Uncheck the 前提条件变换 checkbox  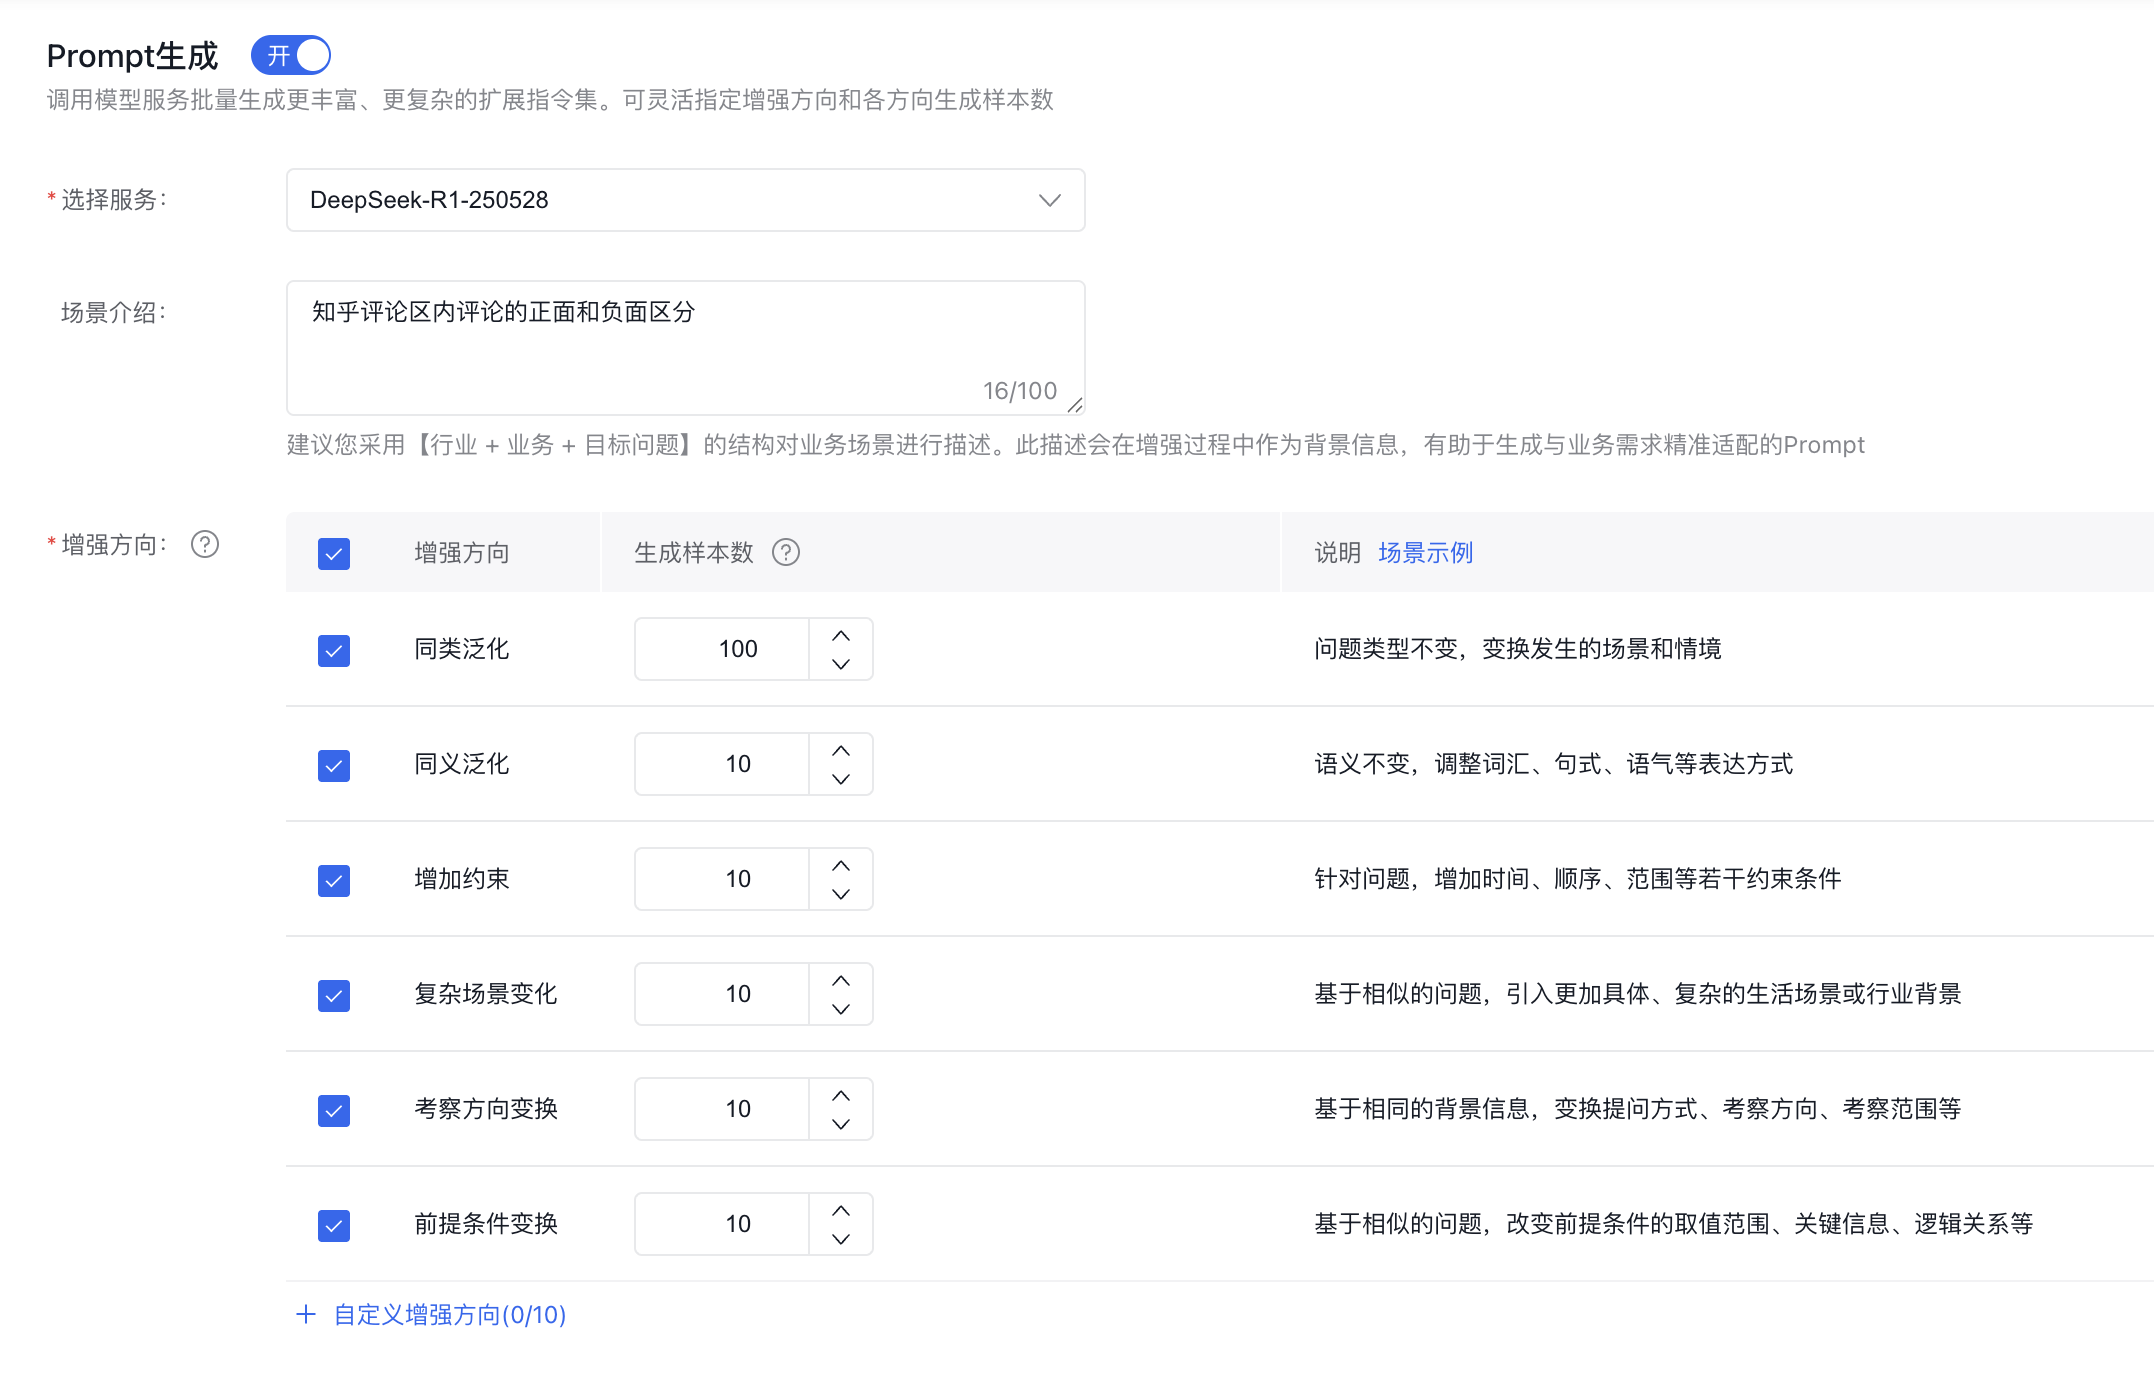(x=334, y=1225)
